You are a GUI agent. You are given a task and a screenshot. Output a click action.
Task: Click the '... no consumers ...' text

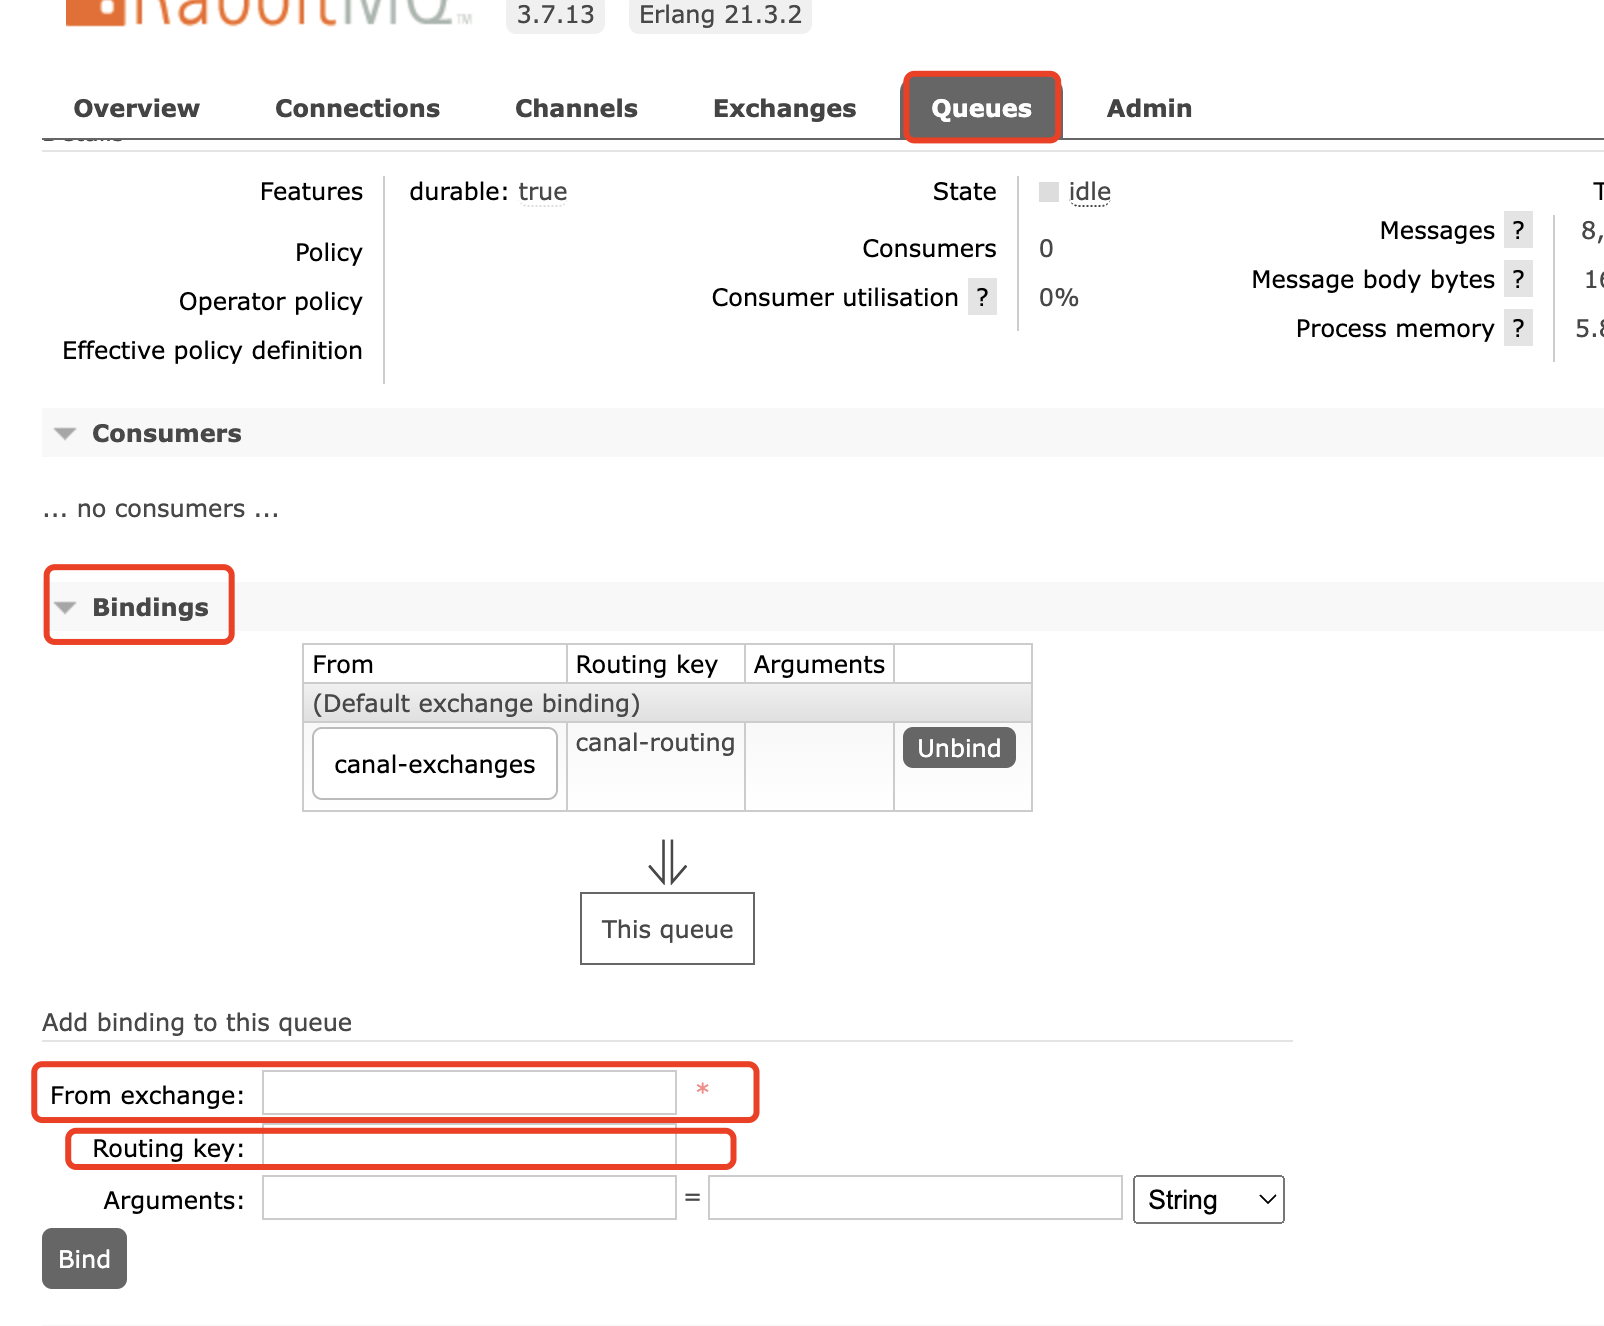(x=160, y=509)
